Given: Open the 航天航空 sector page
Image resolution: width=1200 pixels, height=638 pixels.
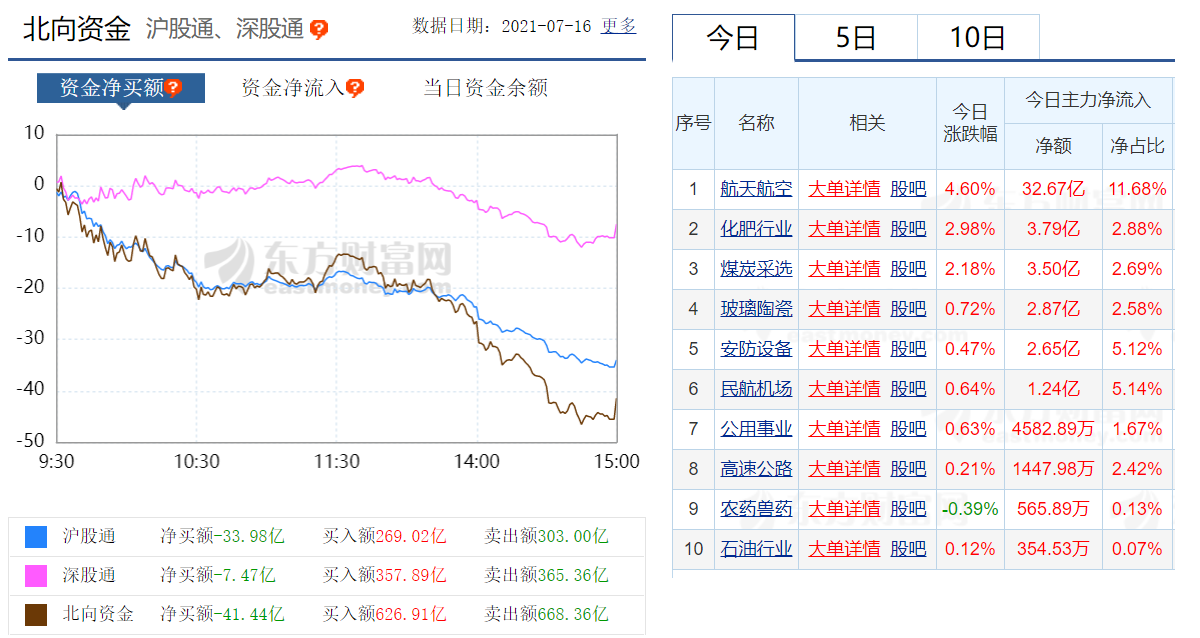Looking at the screenshot, I should pos(756,188).
